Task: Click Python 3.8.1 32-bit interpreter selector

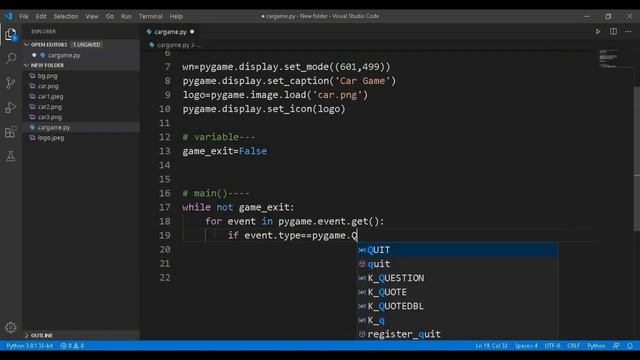Action: point(29,346)
